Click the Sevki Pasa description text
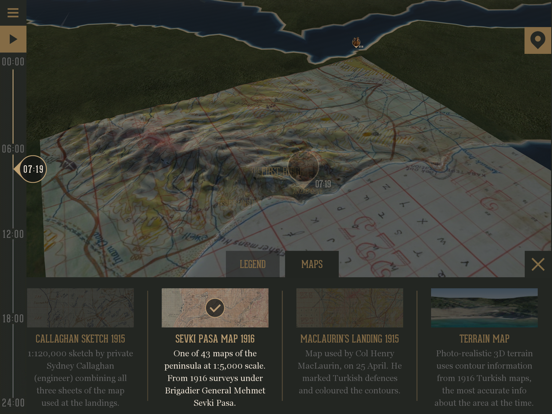The width and height of the screenshot is (552, 414). [215, 378]
